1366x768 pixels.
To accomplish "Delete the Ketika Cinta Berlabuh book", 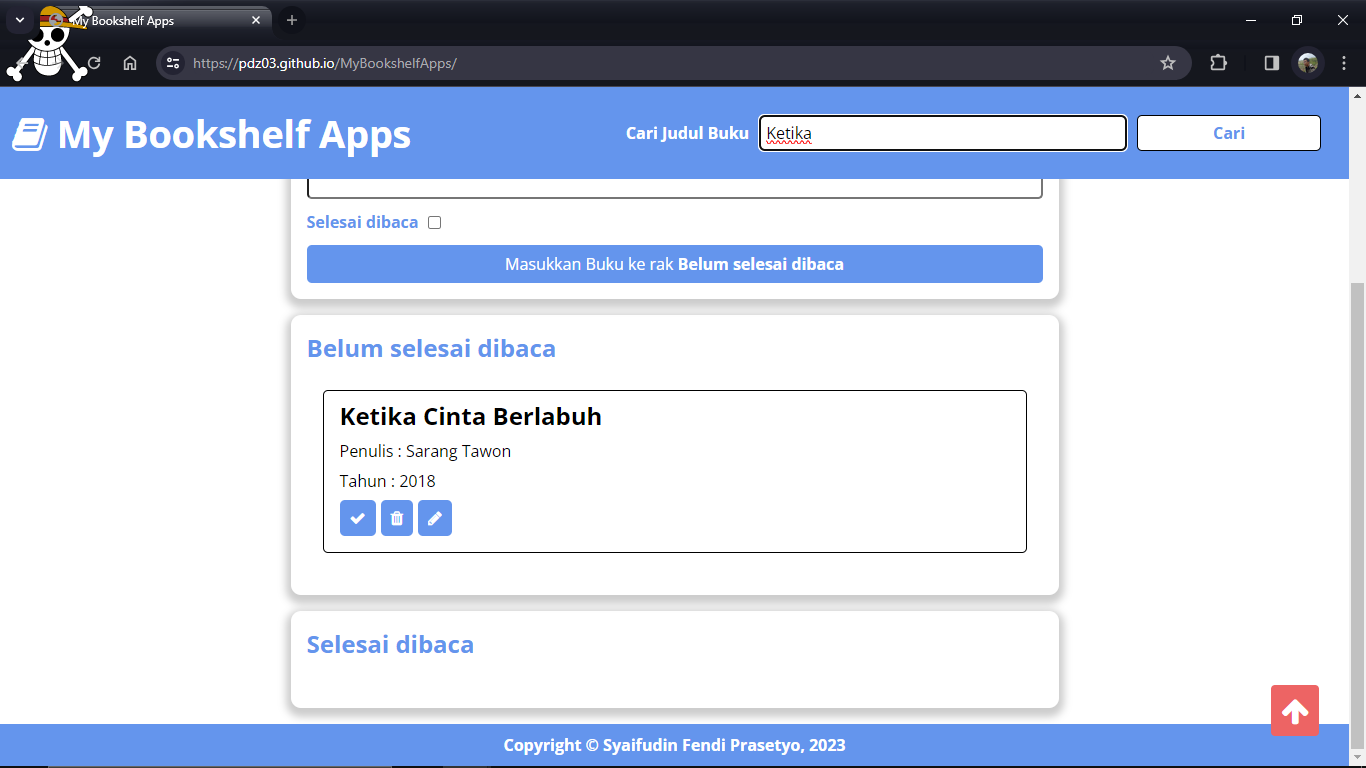I will pos(397,518).
